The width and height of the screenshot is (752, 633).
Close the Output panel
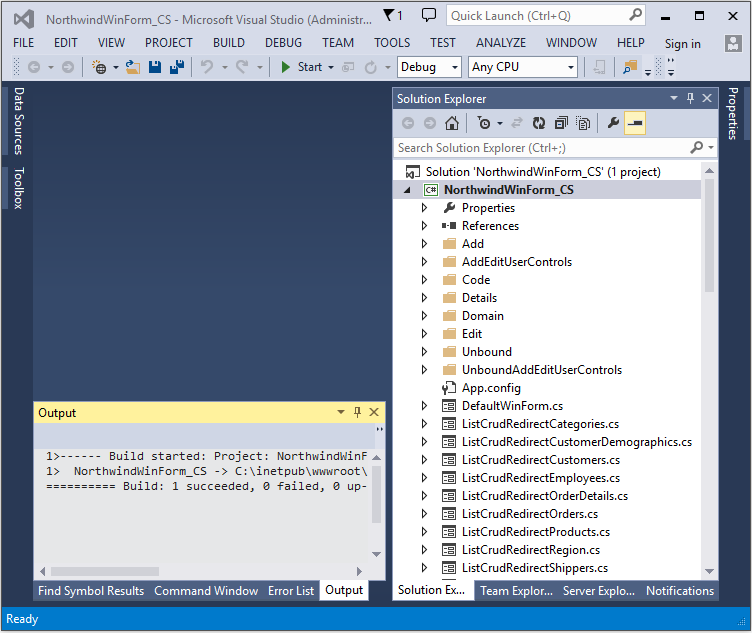[x=374, y=412]
